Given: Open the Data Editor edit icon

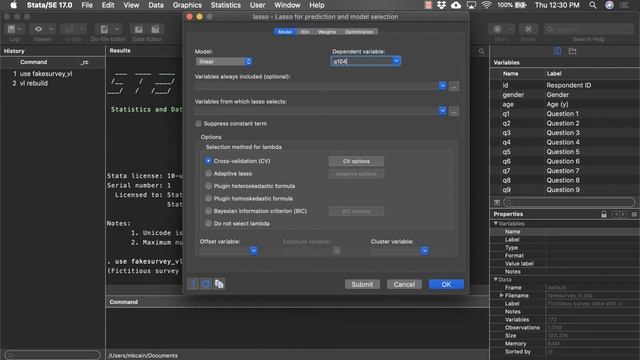Looking at the screenshot, I should coord(139,29).
